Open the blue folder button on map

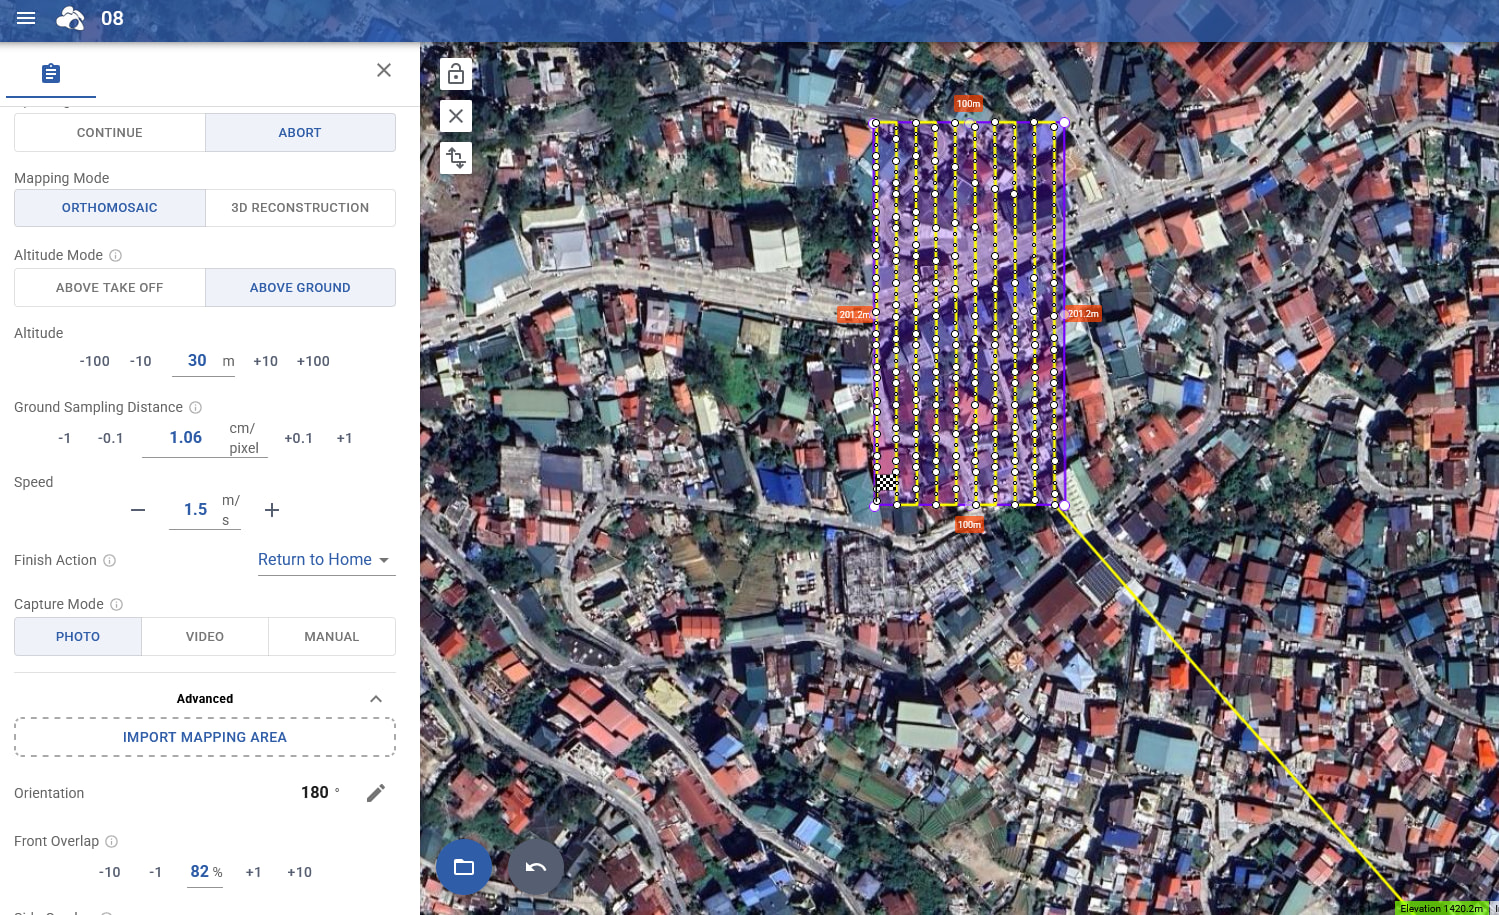pyautogui.click(x=464, y=867)
